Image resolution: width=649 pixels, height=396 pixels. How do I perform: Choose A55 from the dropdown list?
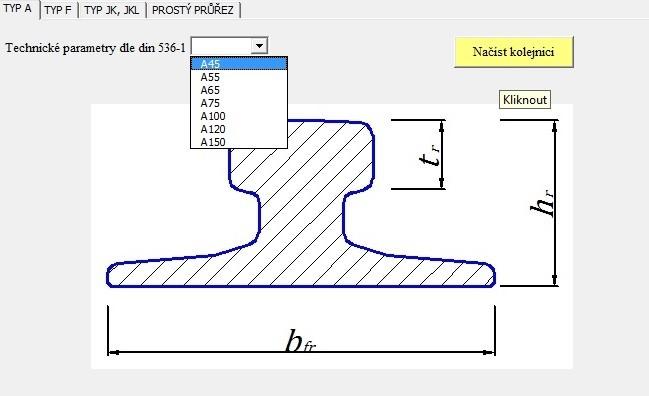239,77
